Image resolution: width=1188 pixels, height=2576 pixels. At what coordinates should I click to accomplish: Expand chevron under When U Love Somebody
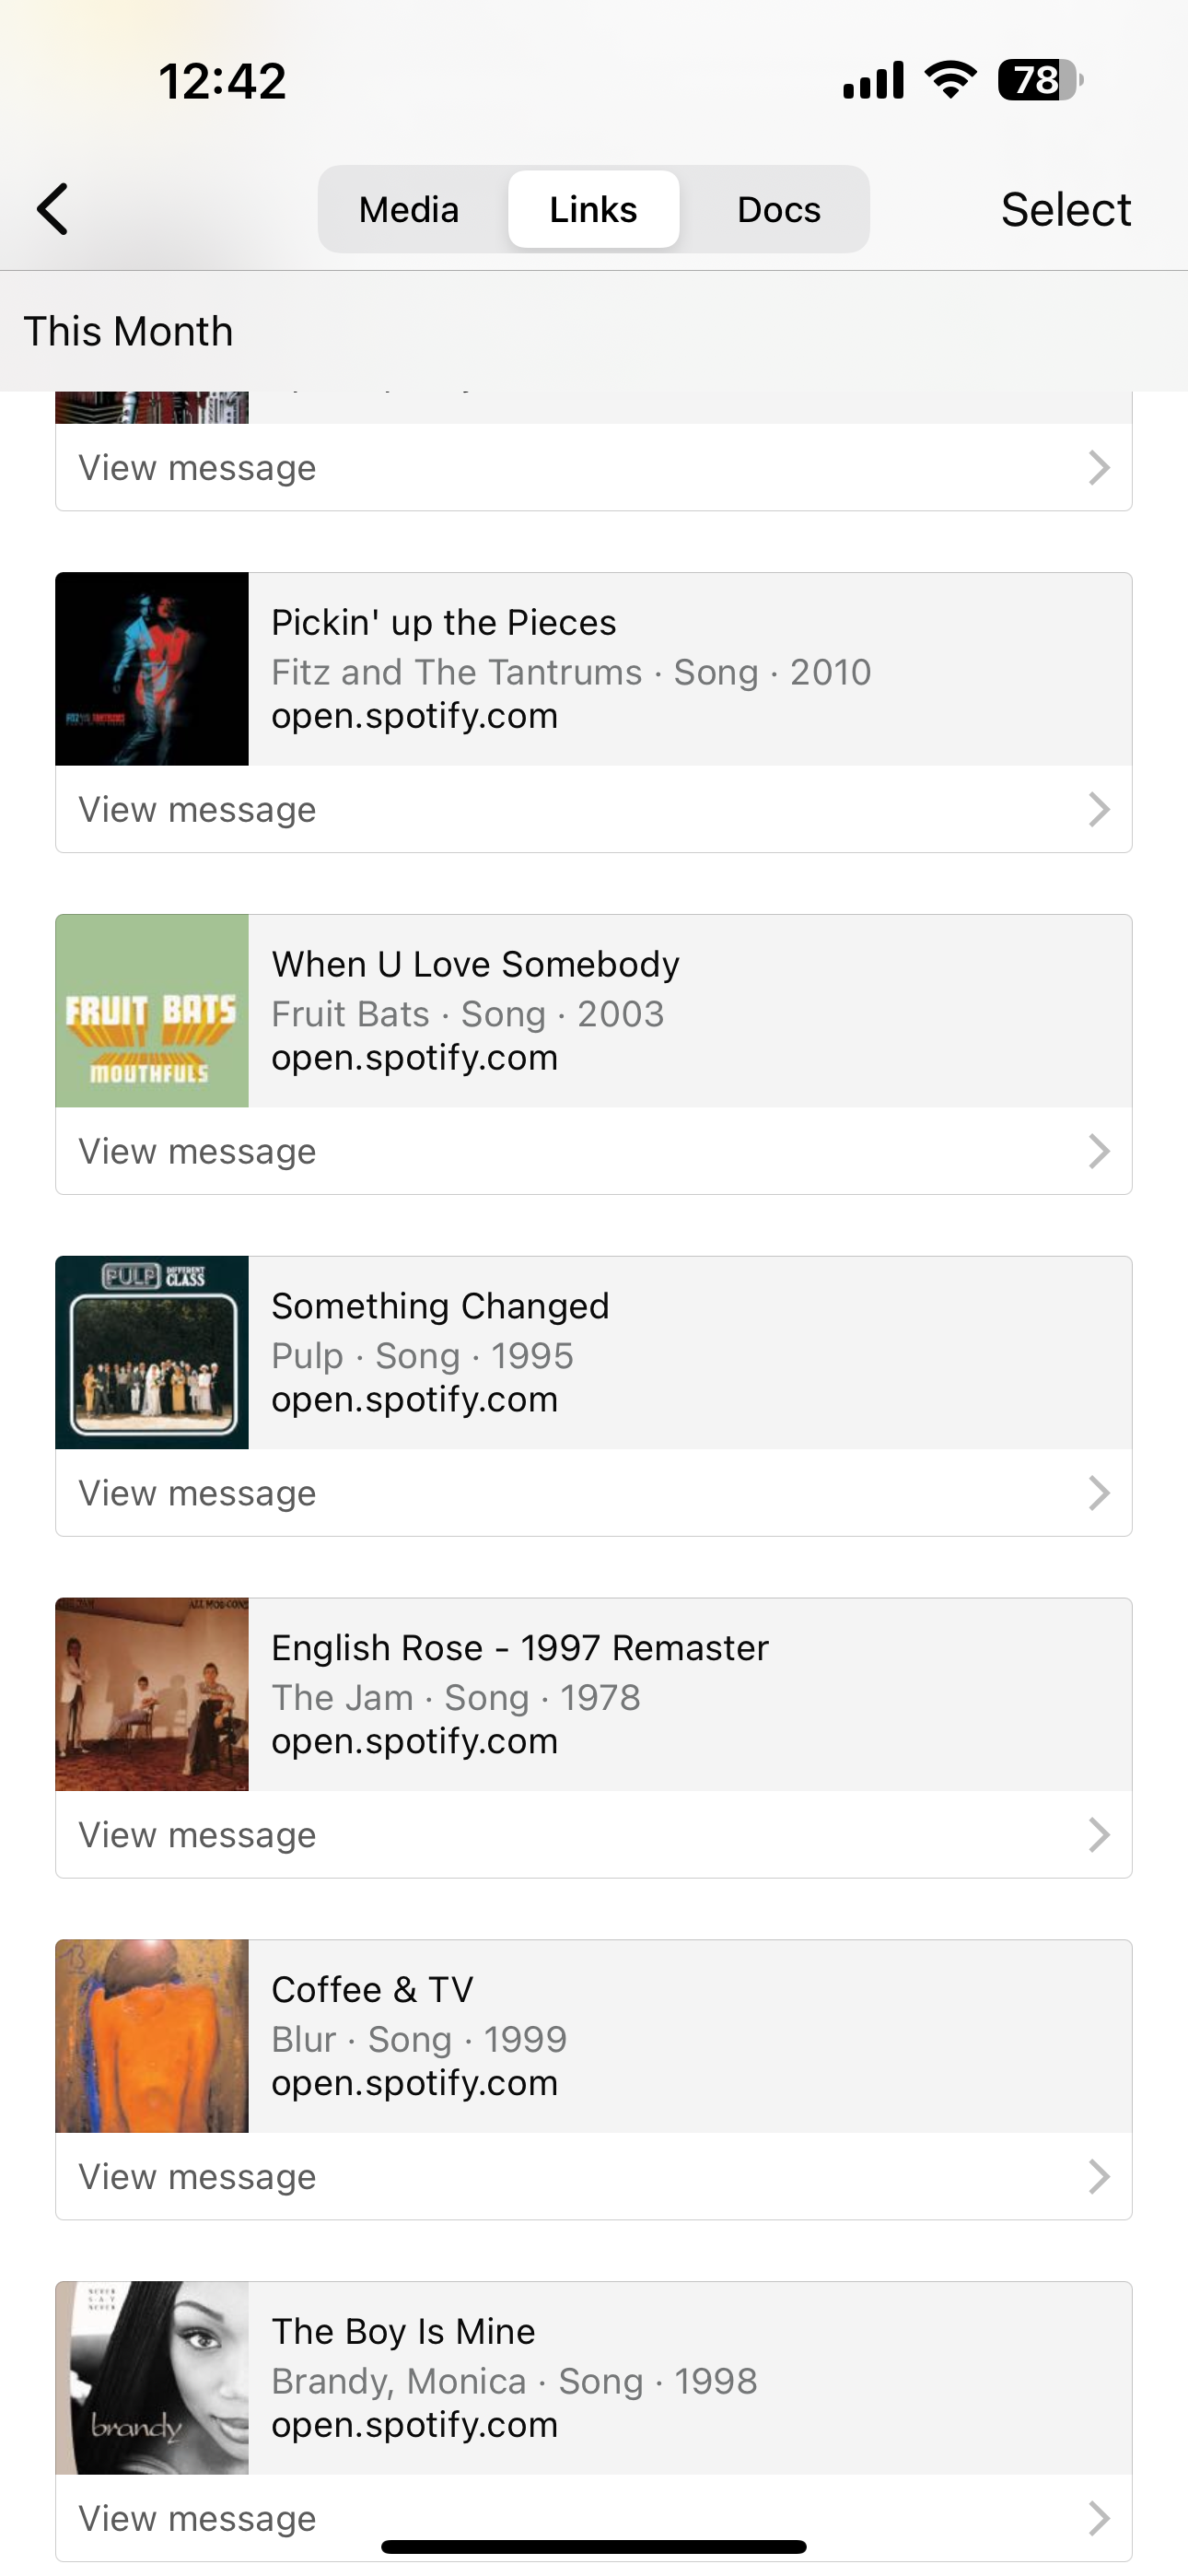tap(1099, 1152)
